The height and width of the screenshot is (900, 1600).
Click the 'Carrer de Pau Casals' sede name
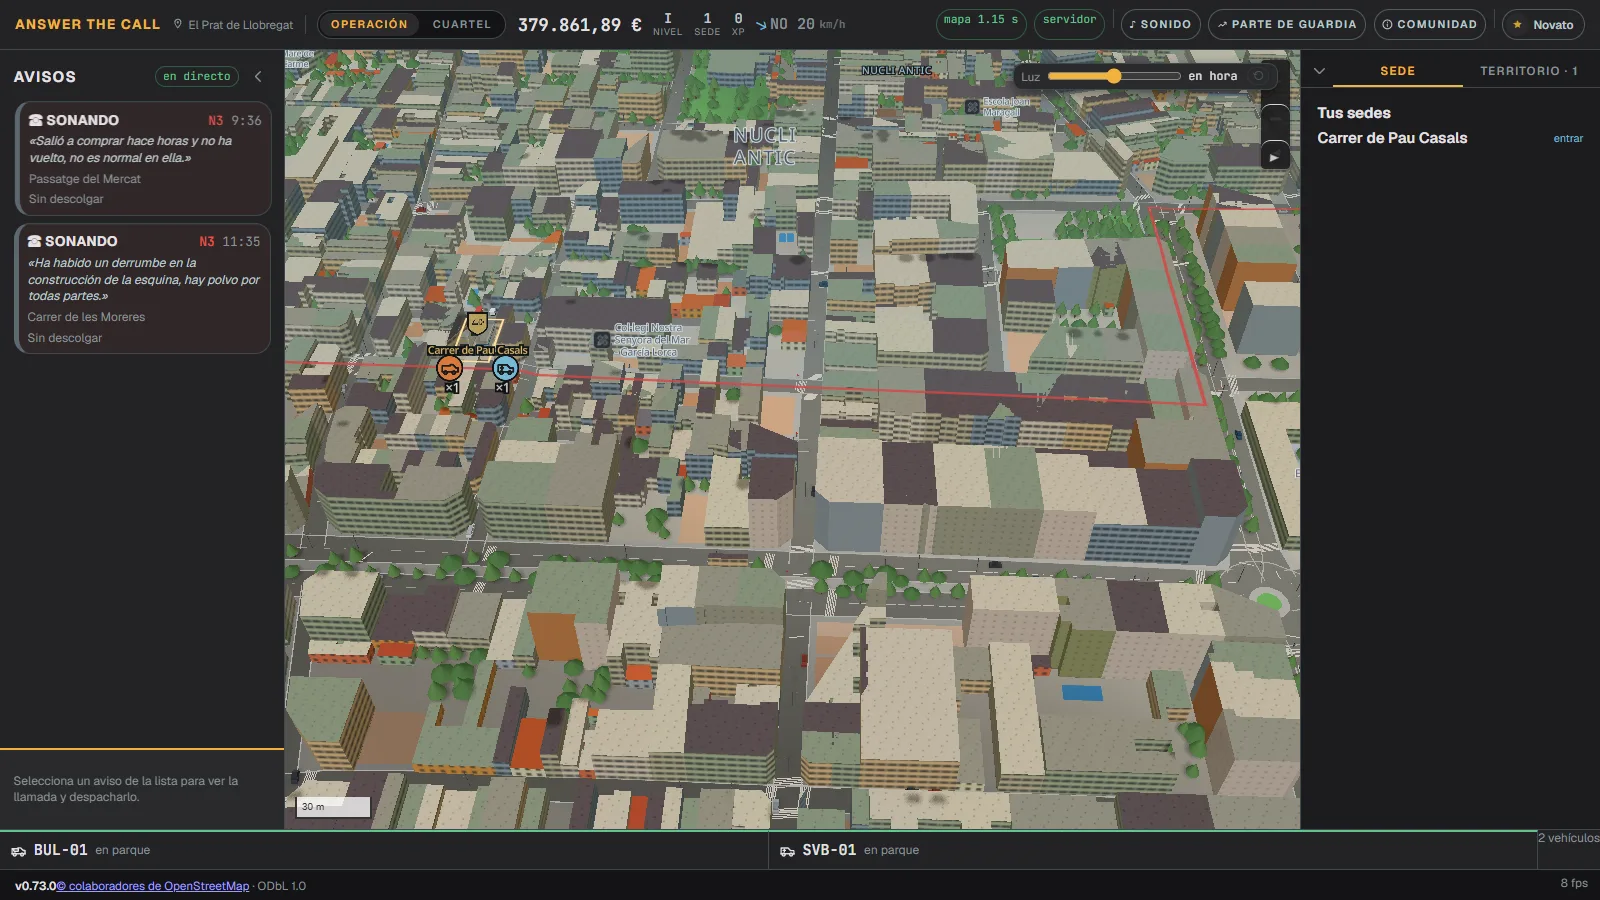[1392, 138]
